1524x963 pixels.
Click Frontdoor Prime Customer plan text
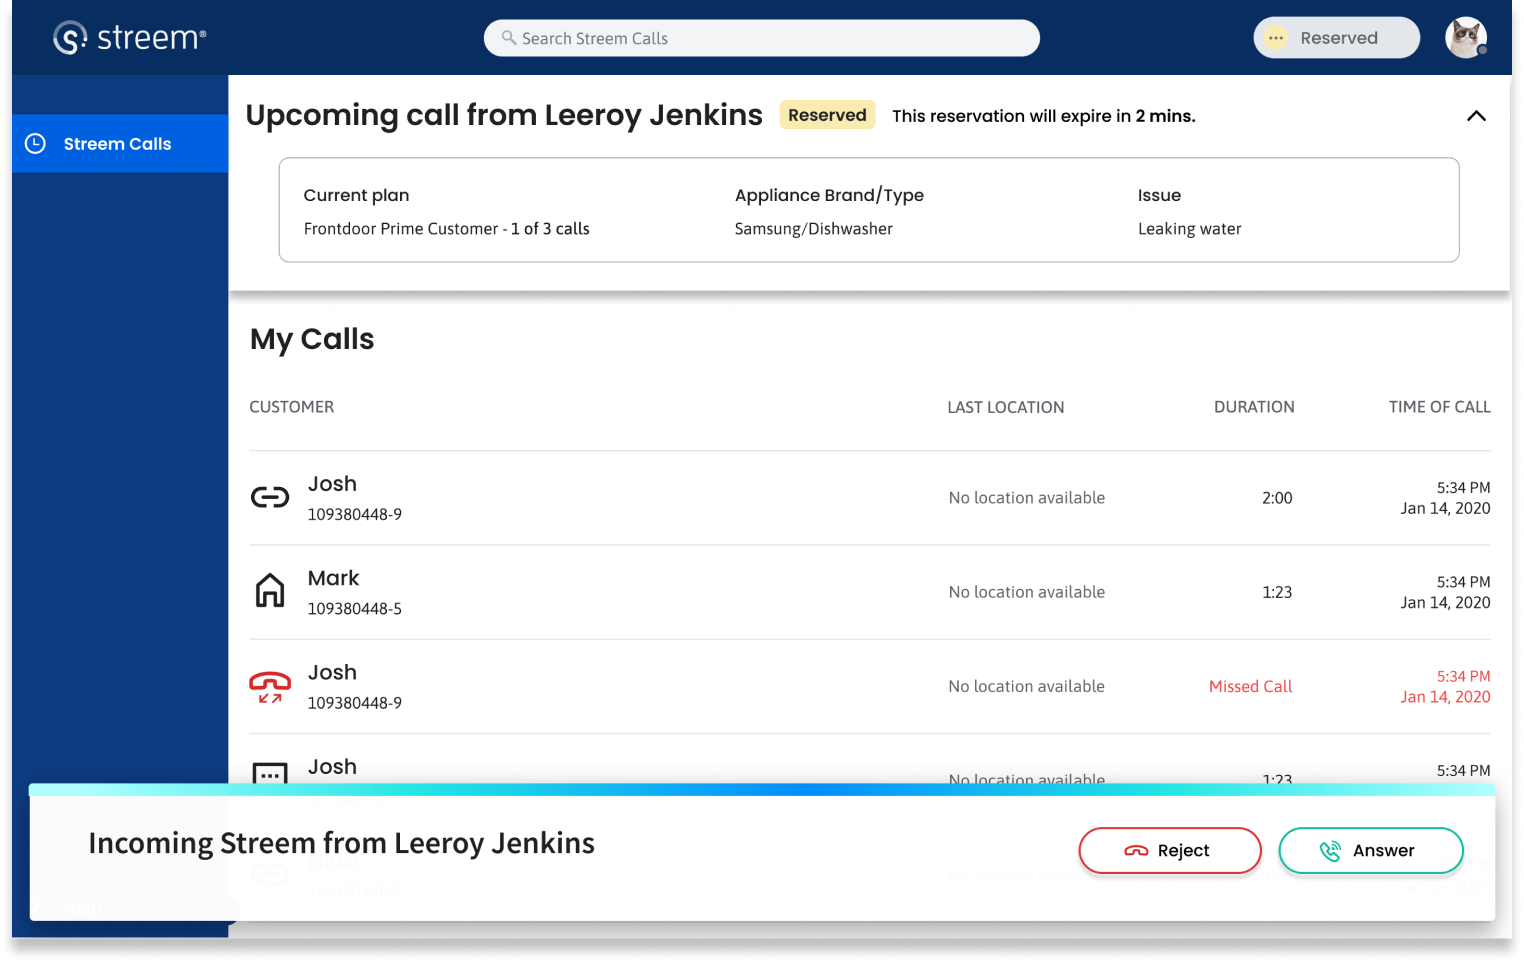point(447,229)
